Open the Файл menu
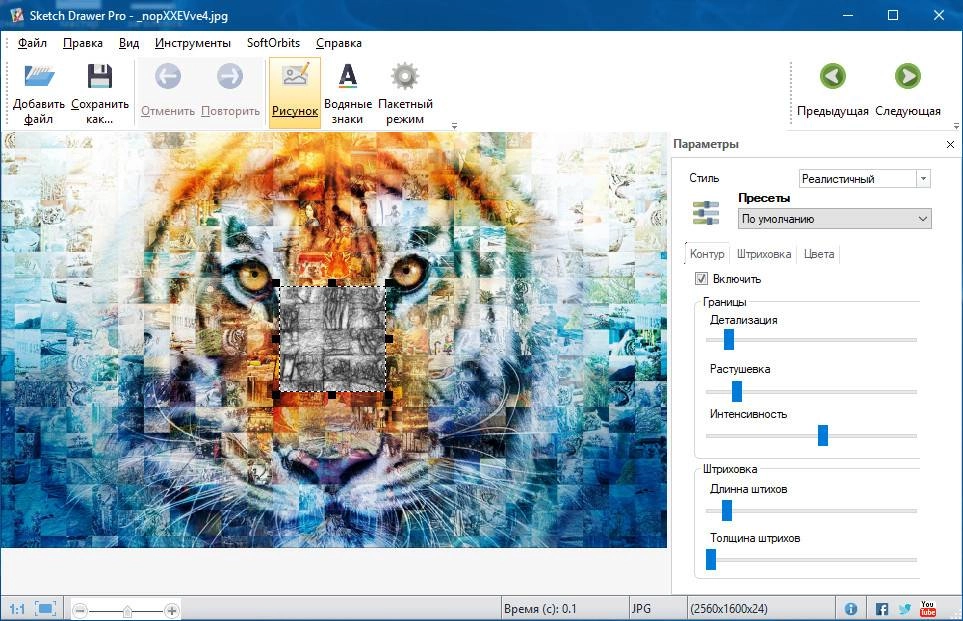963x621 pixels. (x=32, y=43)
